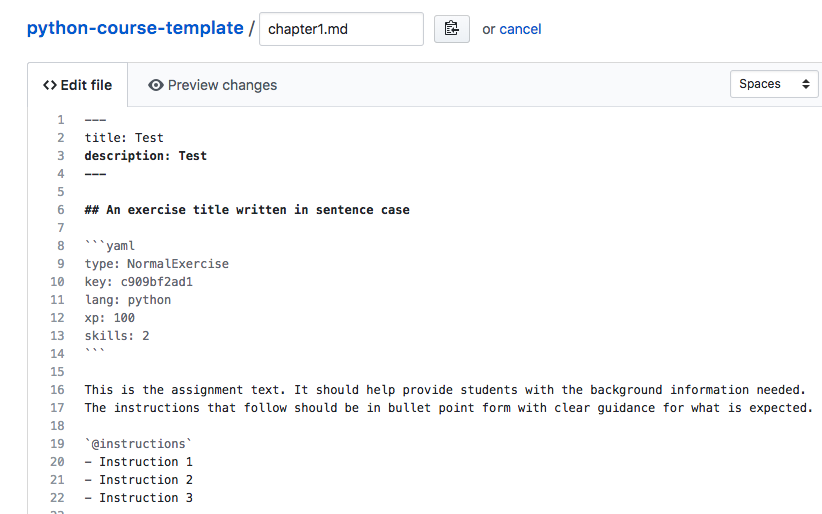Click the '```yaml' code fence line

click(x=110, y=246)
